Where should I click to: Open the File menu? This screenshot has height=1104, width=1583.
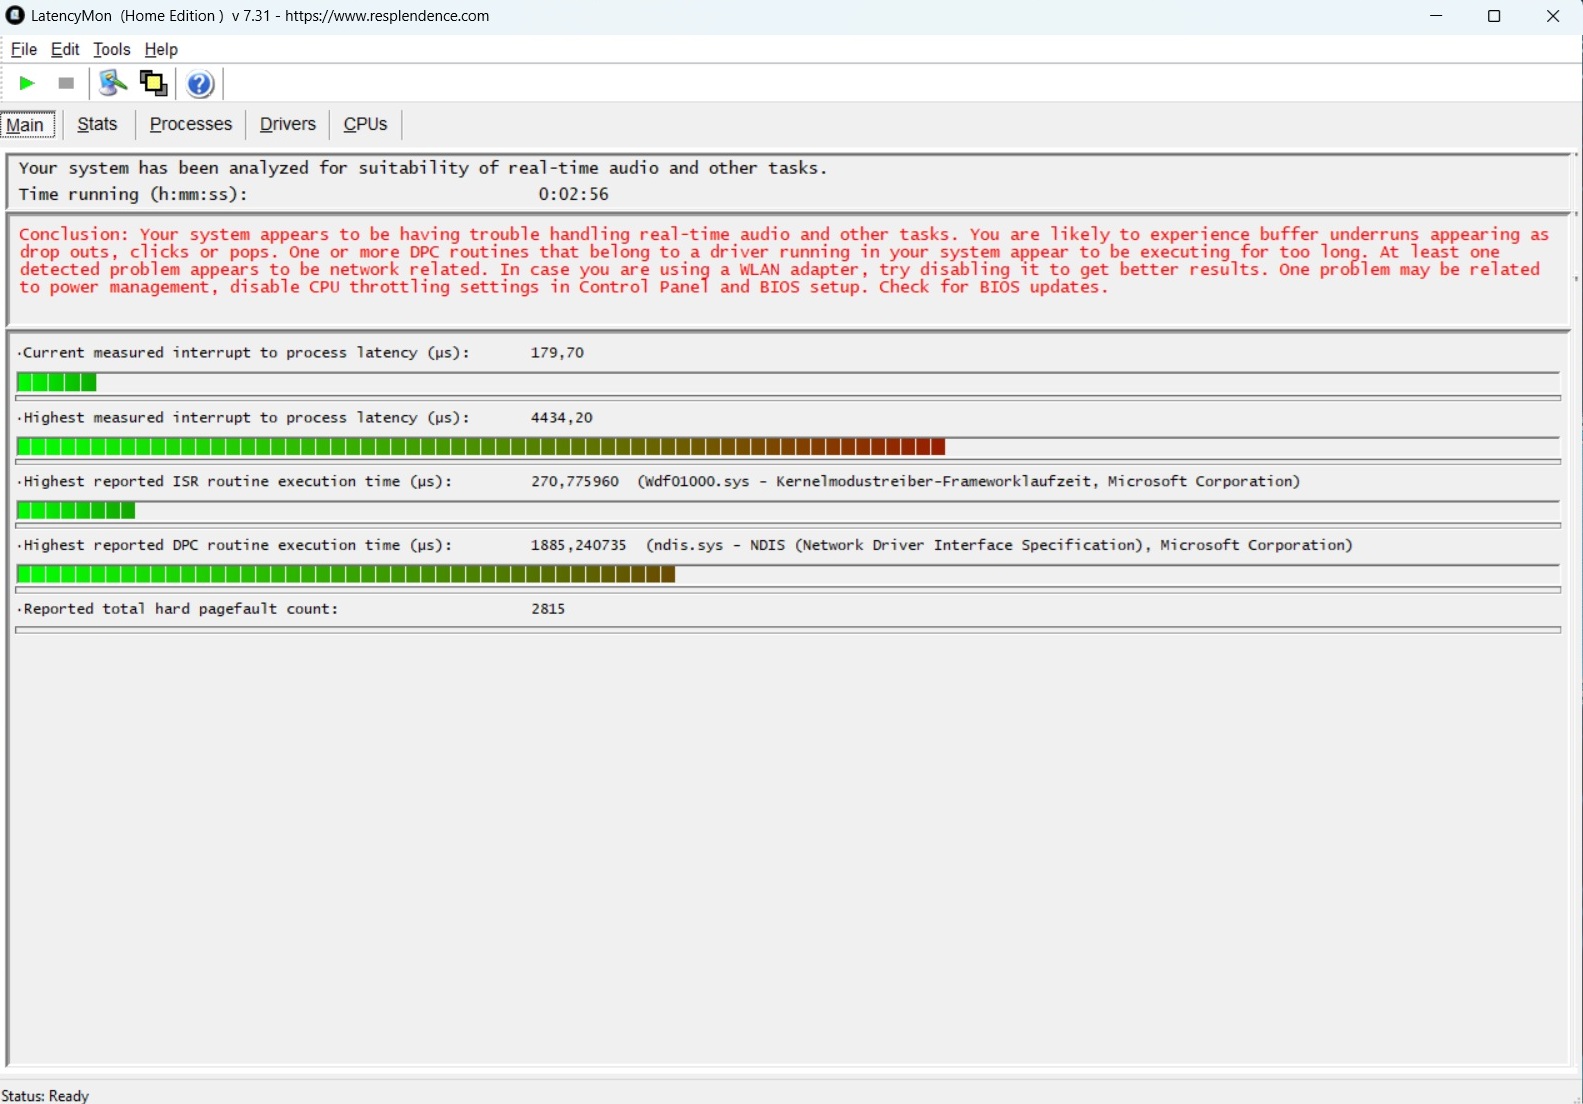[x=23, y=50]
